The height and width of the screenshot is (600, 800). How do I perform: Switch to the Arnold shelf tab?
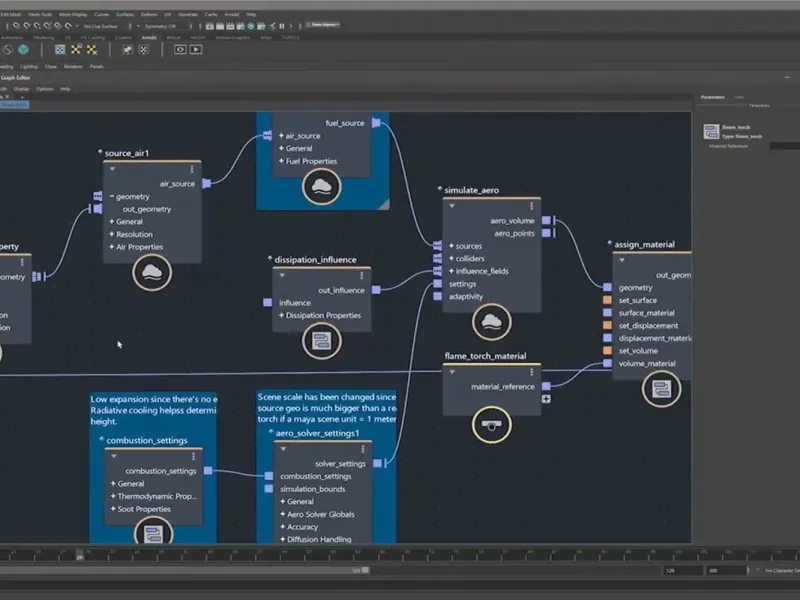tap(149, 38)
